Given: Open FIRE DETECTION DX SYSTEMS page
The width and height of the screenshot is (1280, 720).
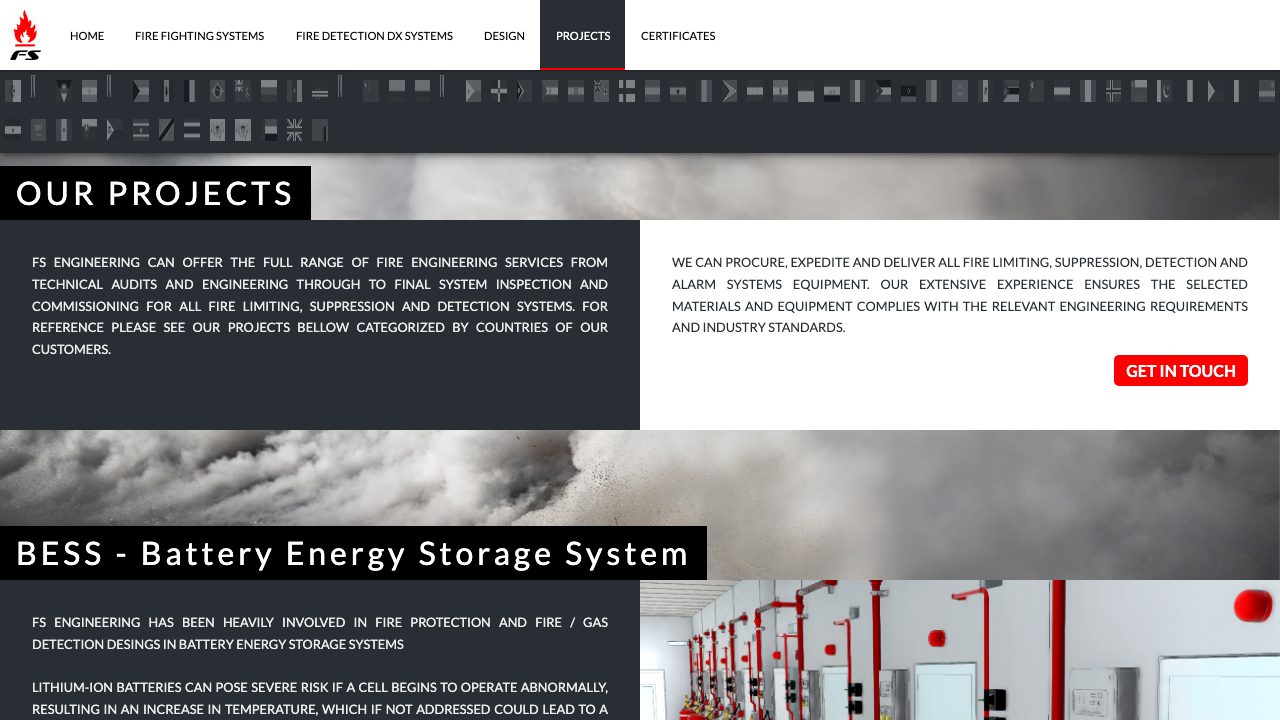Looking at the screenshot, I should (x=374, y=35).
